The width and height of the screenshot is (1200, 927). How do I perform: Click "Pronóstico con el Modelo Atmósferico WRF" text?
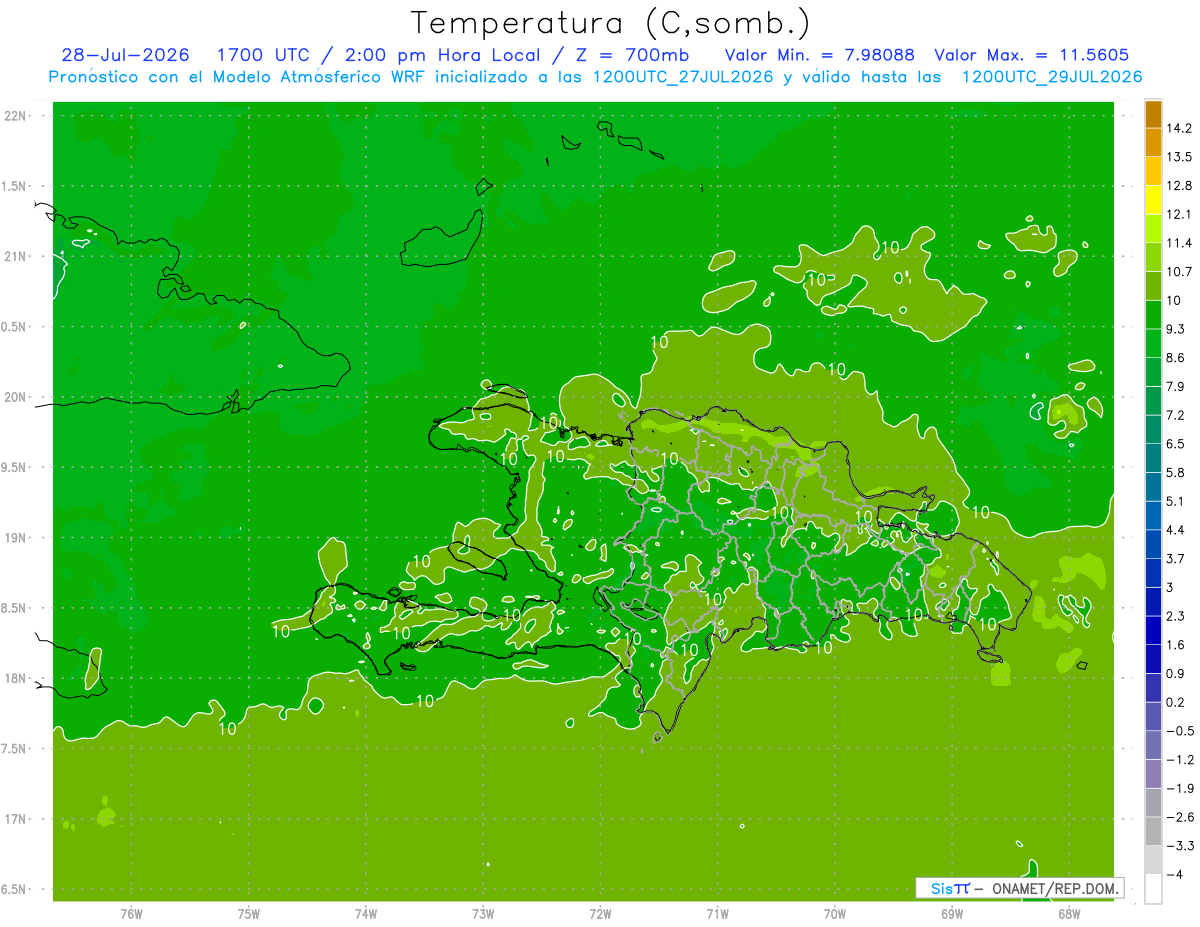[237, 76]
